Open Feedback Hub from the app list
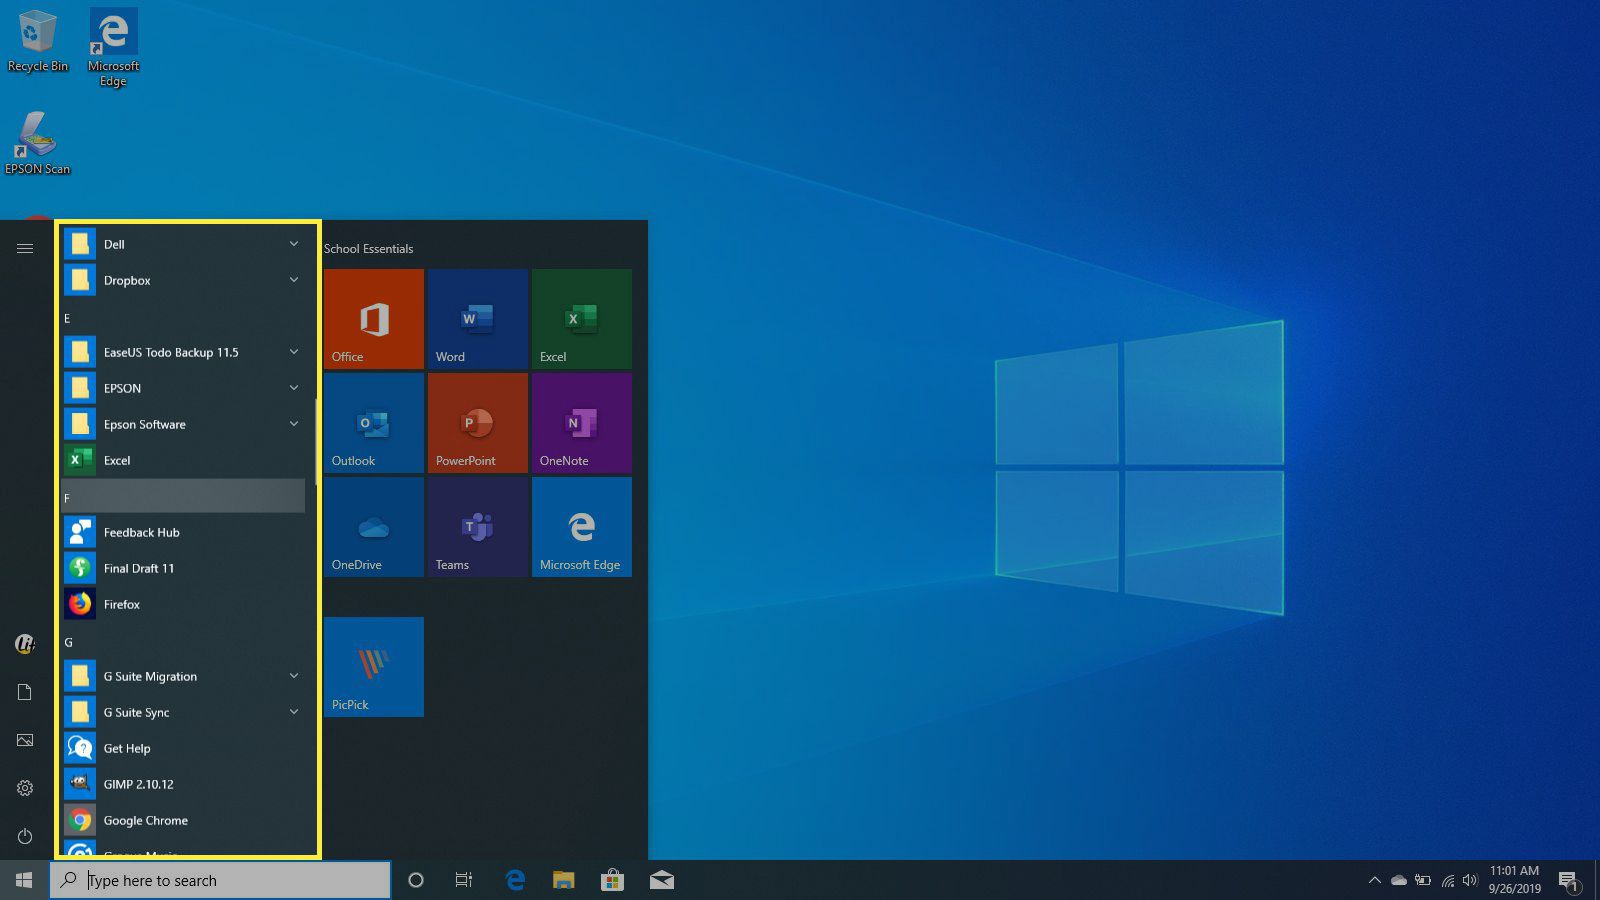 coord(184,532)
